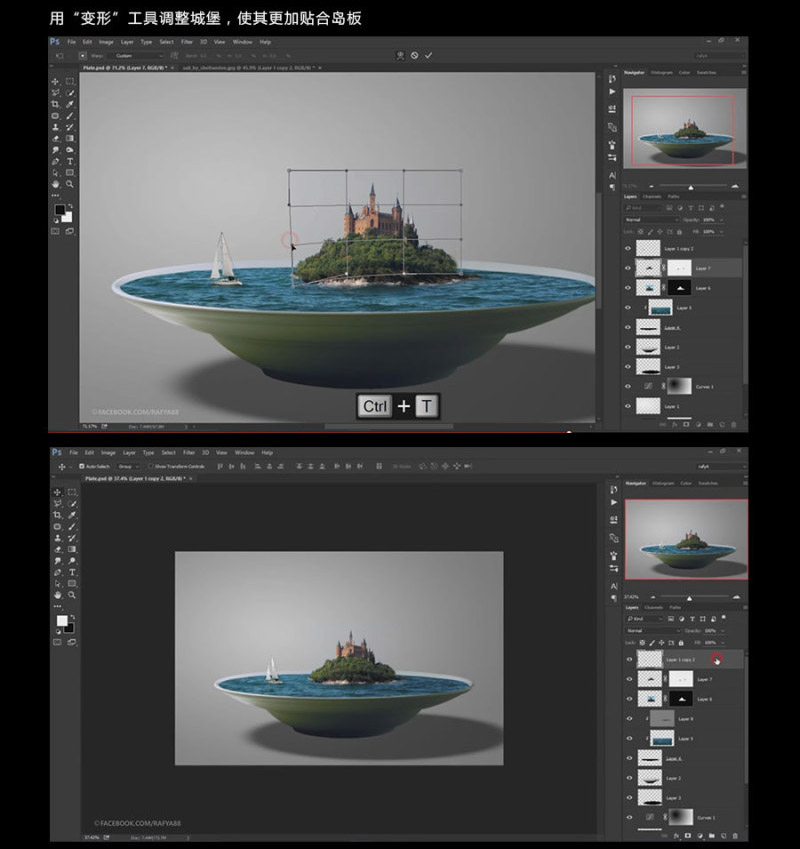Open Auto-Select Group dropdown in bottom window

click(x=128, y=466)
